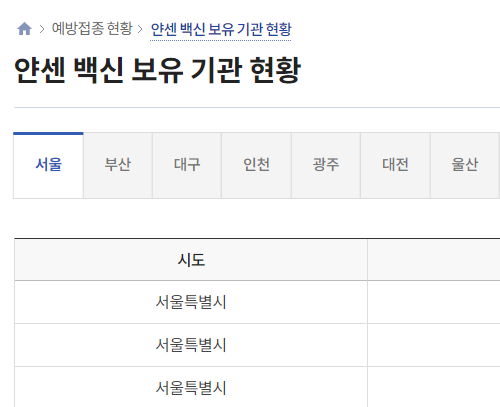
Task: Click the page heading 얀센 백신 보유 기관 현황
Action: [158, 70]
